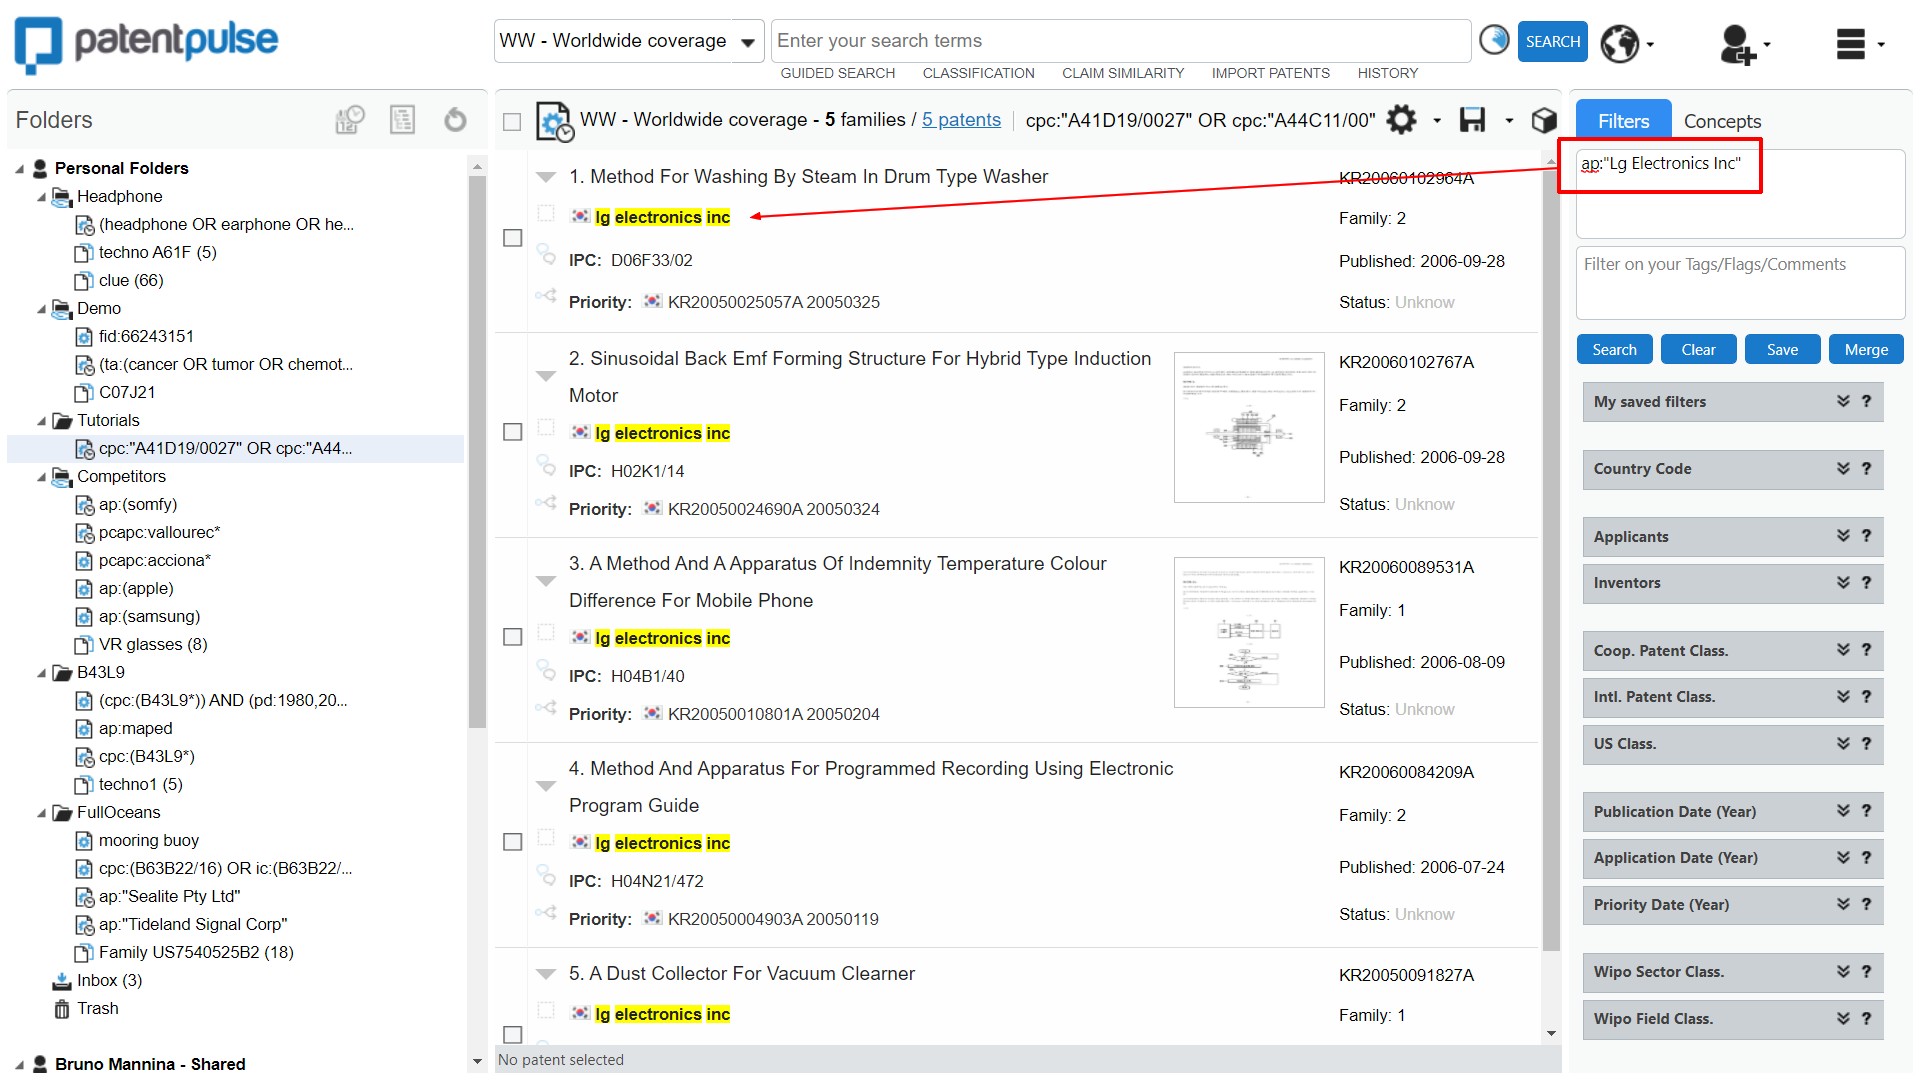1920x1080 pixels.
Task: Select checkbox for patent 3 mobile phone
Action: click(x=513, y=637)
